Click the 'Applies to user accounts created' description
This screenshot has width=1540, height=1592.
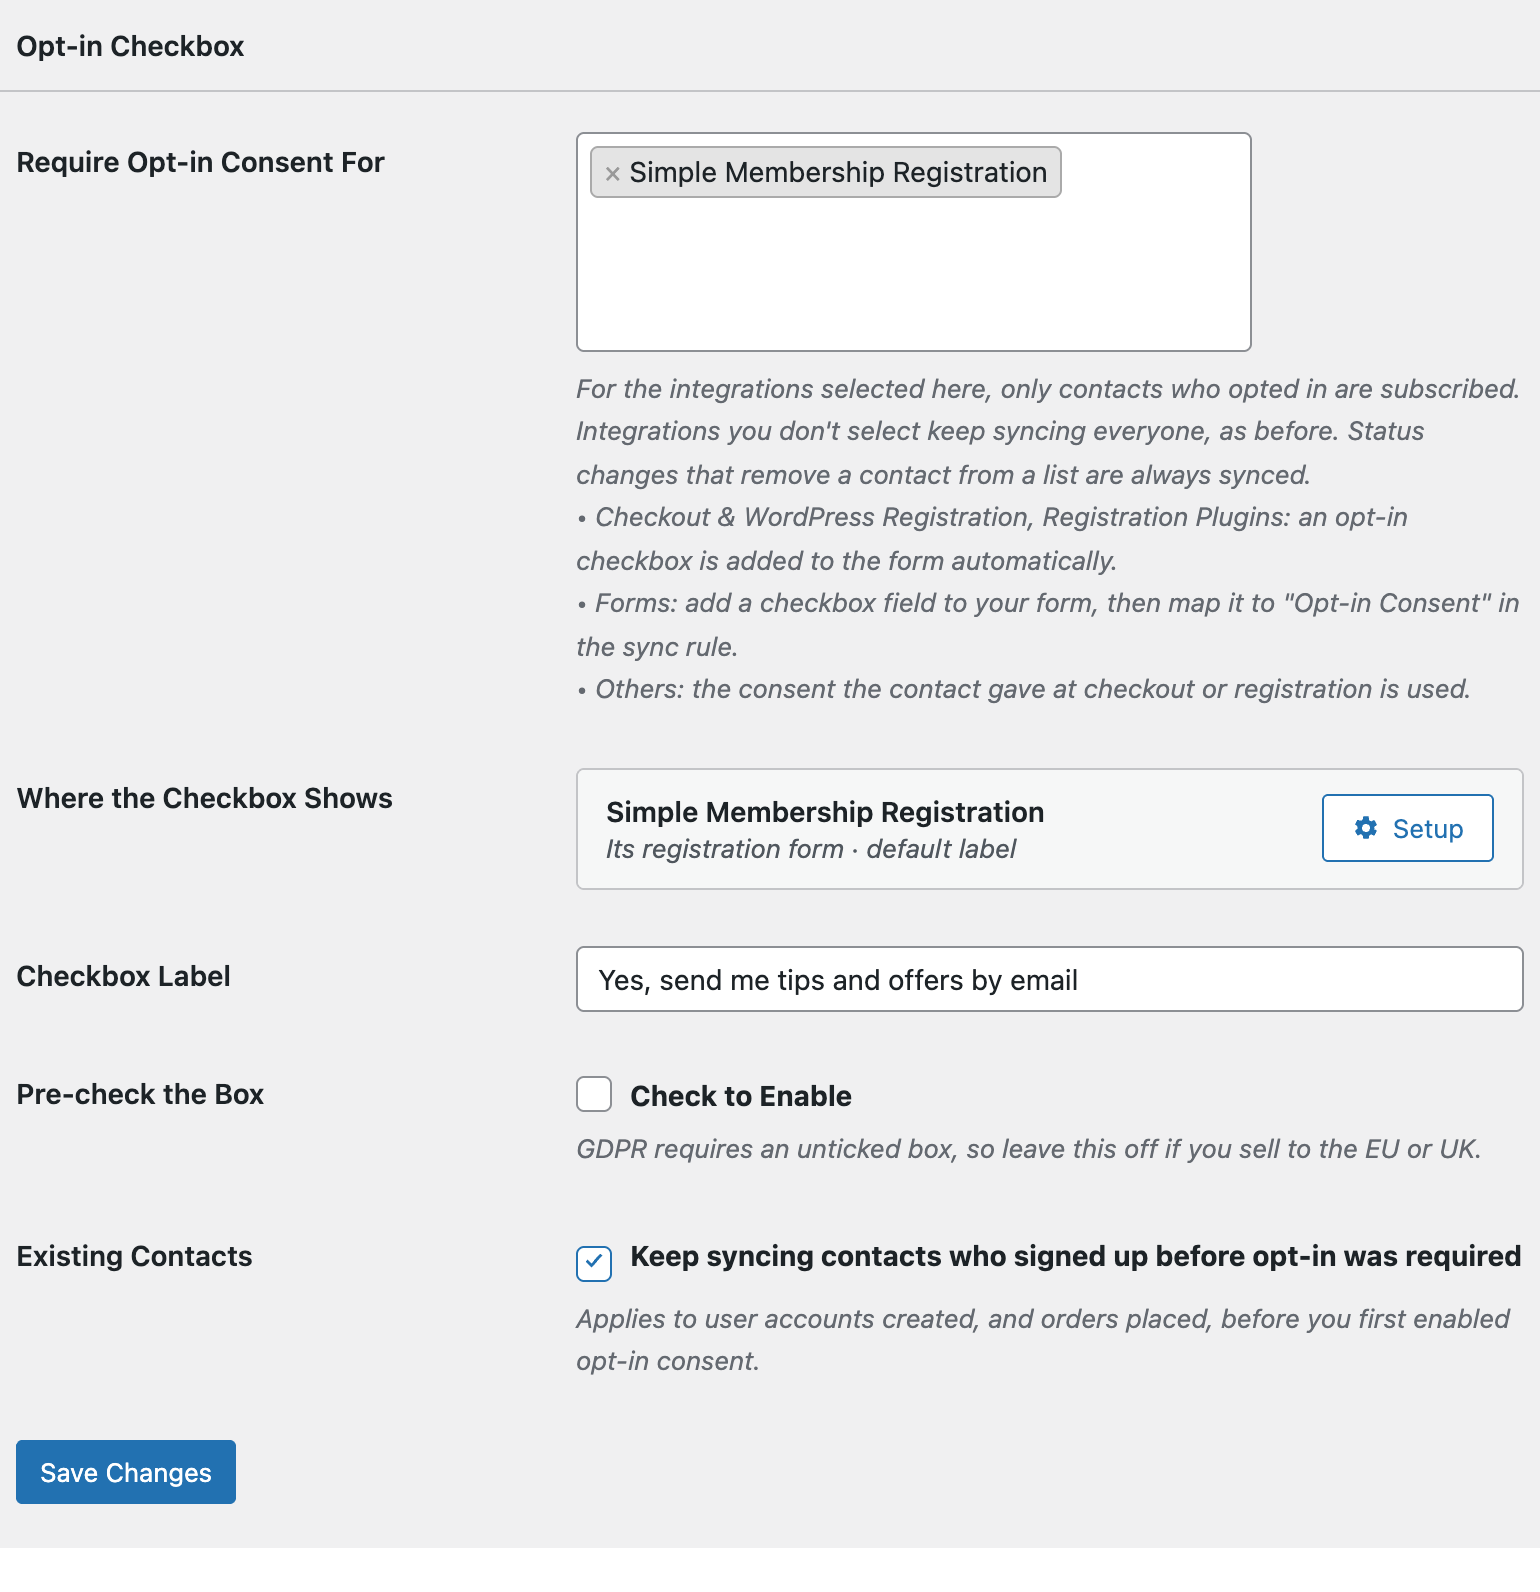(x=1043, y=1340)
